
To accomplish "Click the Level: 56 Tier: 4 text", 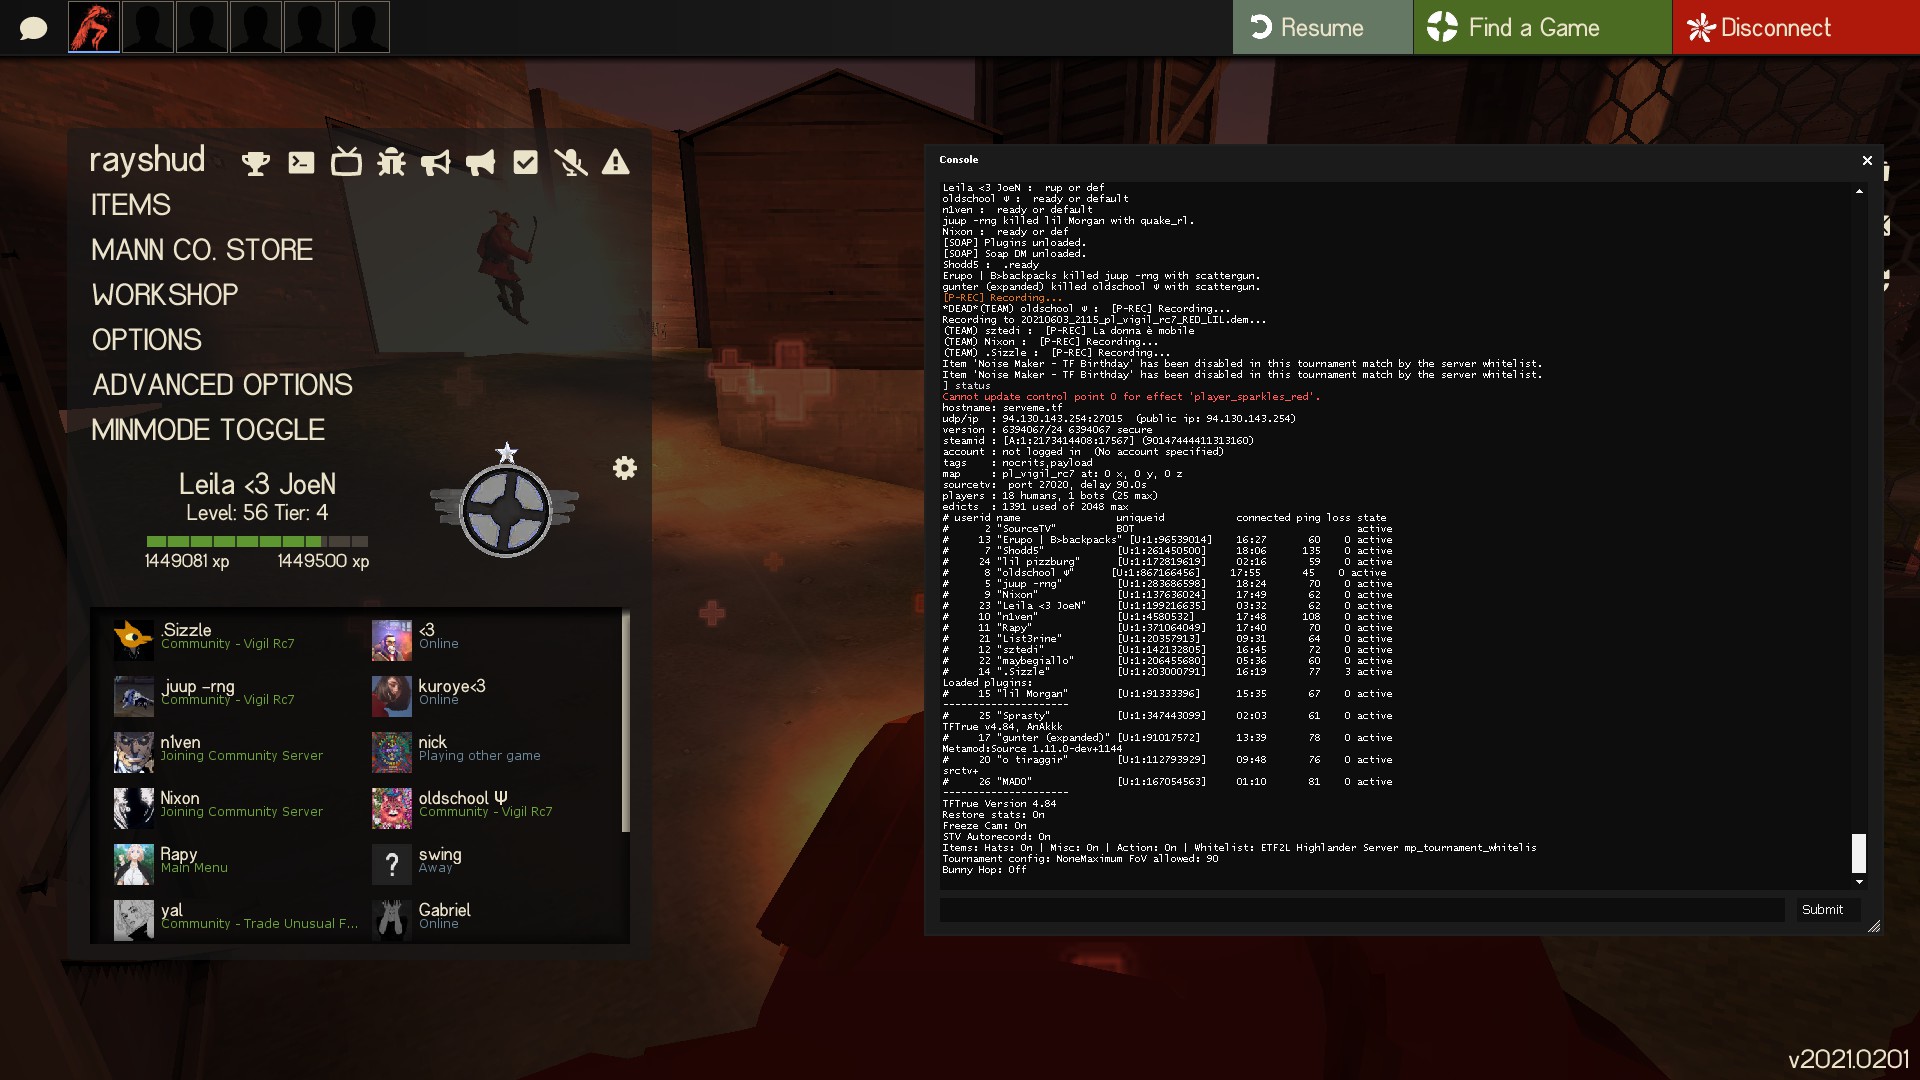I will [x=257, y=513].
